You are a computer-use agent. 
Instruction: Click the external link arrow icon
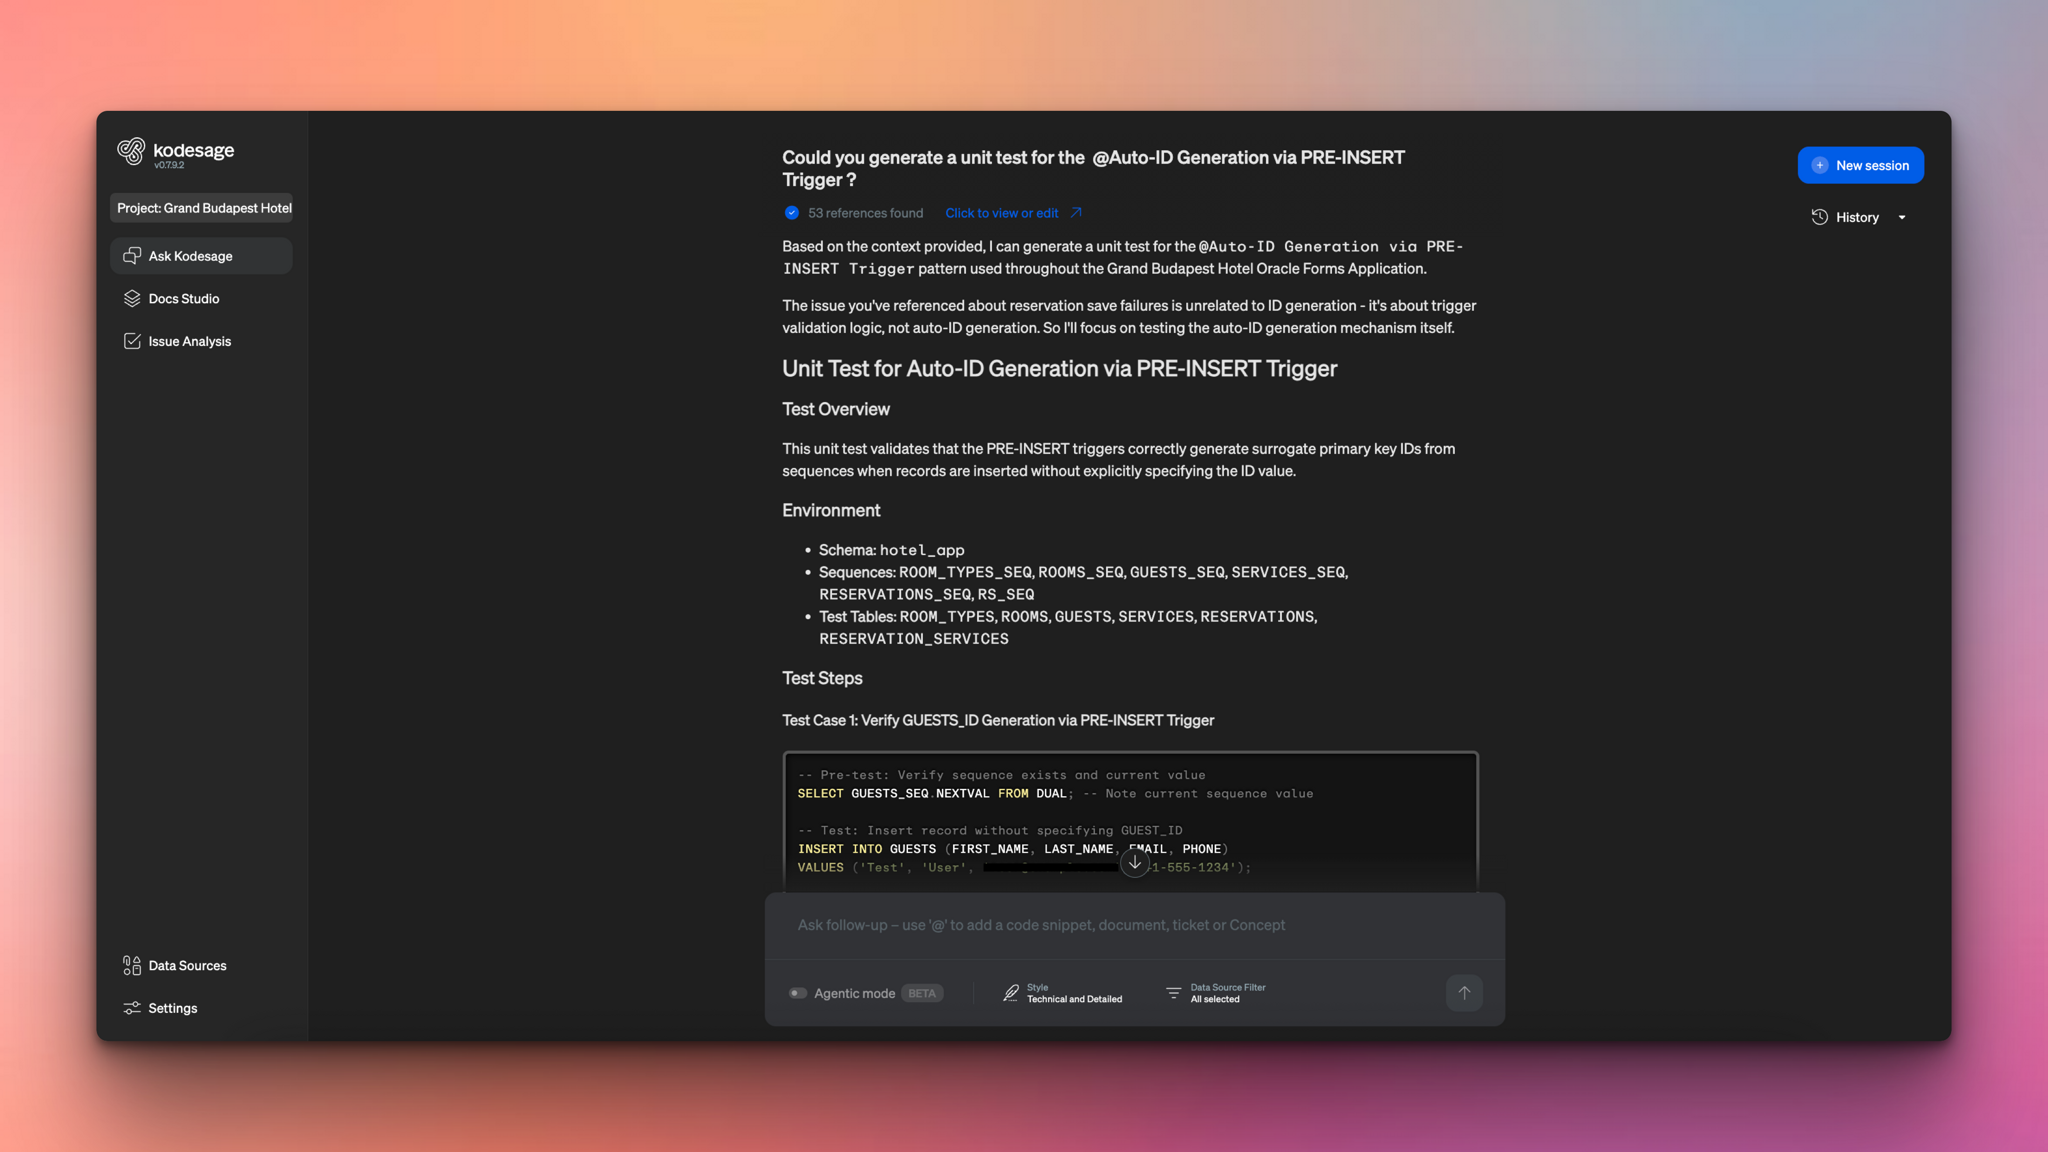tap(1076, 213)
